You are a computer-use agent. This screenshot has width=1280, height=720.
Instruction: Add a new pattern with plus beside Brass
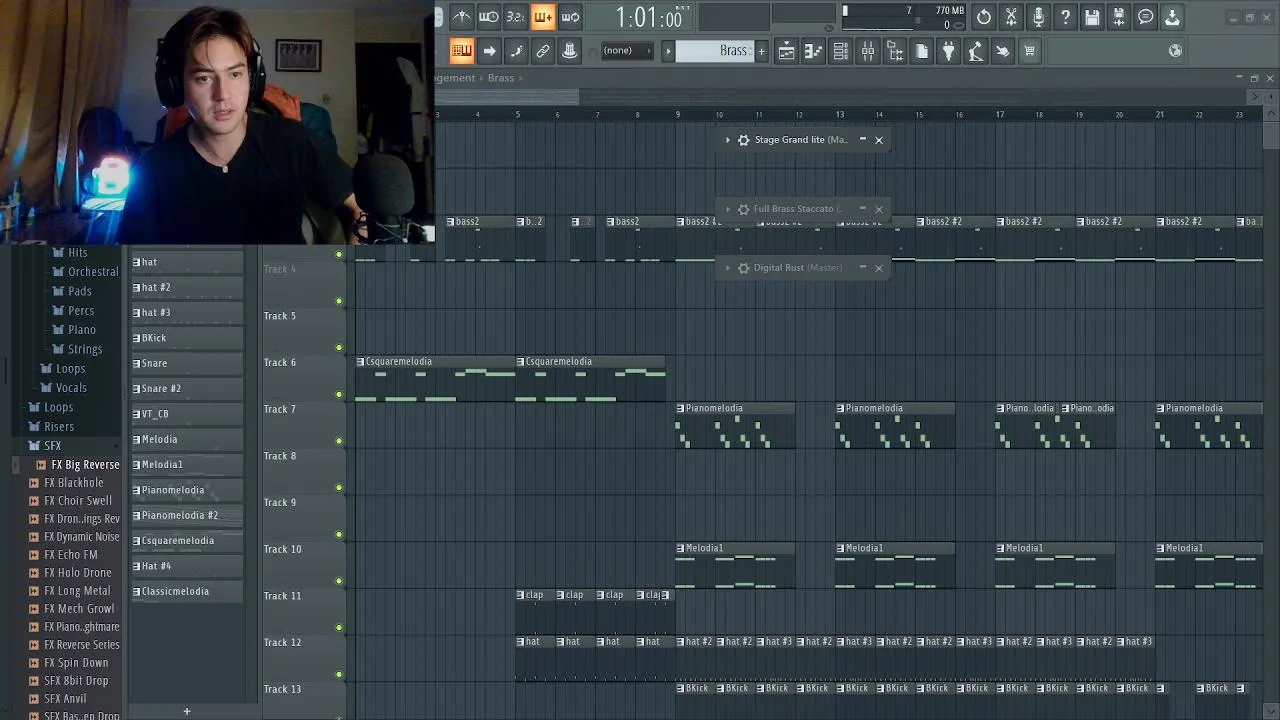point(761,51)
